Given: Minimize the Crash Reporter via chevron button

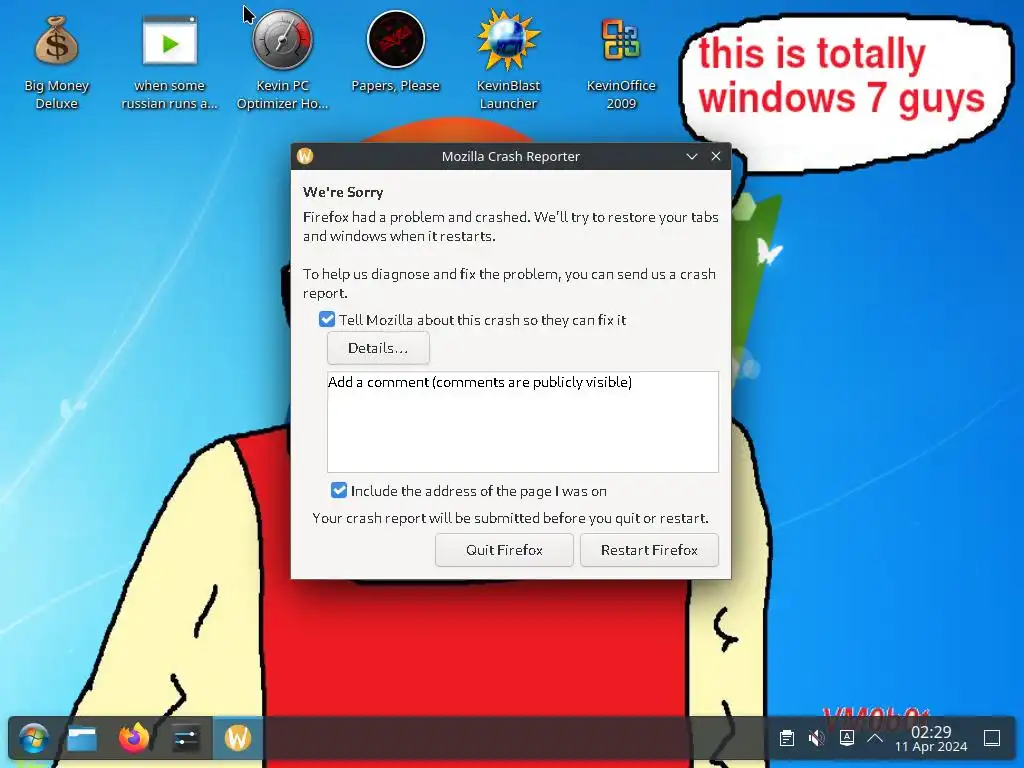Looking at the screenshot, I should pyautogui.click(x=692, y=156).
